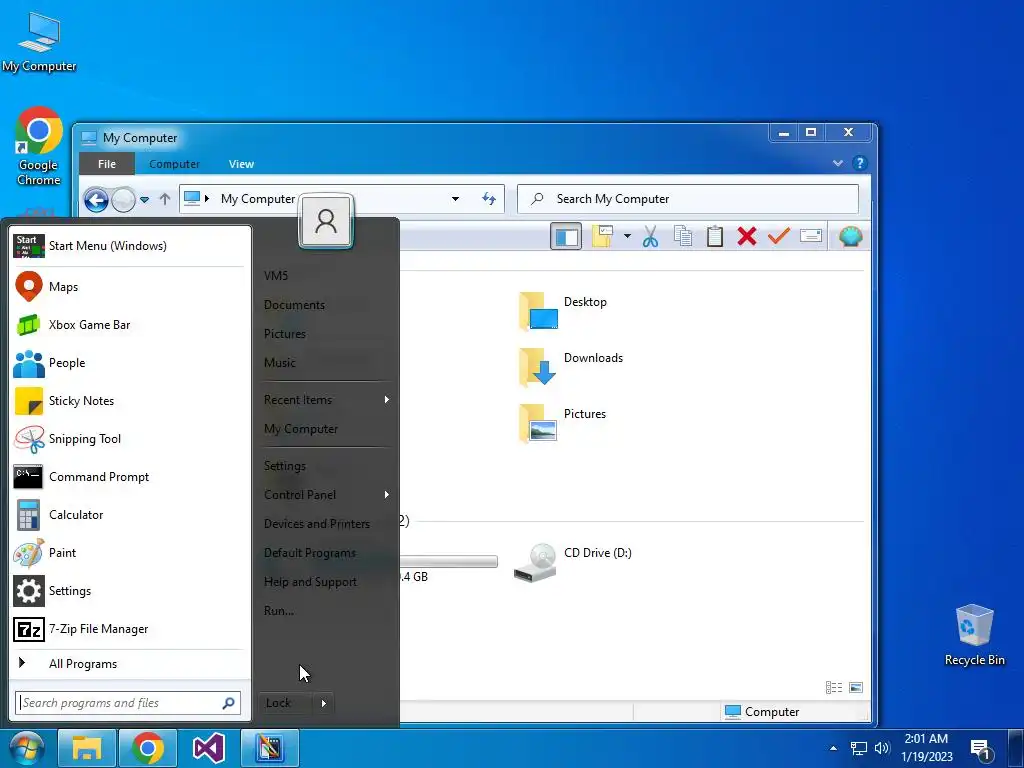Open Maps from the start menu
This screenshot has height=768, width=1024.
click(128, 287)
